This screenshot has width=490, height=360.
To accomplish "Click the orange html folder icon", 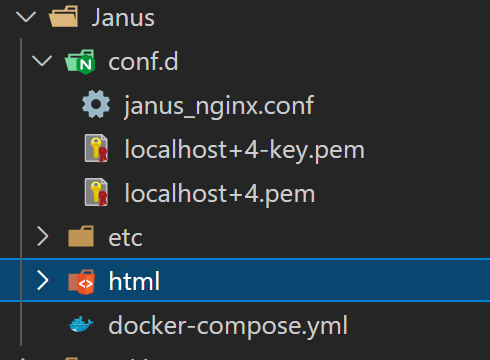I will click(x=82, y=282).
